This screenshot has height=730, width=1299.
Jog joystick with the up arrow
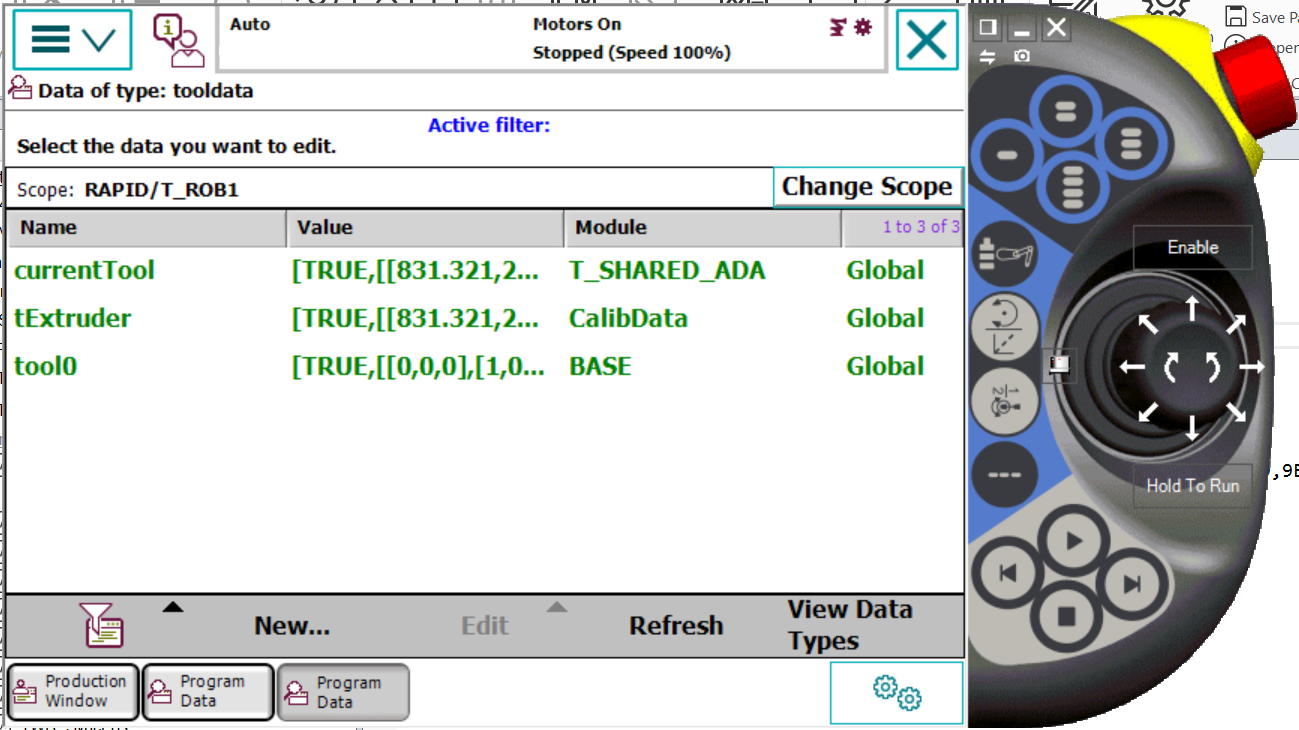(x=1192, y=308)
